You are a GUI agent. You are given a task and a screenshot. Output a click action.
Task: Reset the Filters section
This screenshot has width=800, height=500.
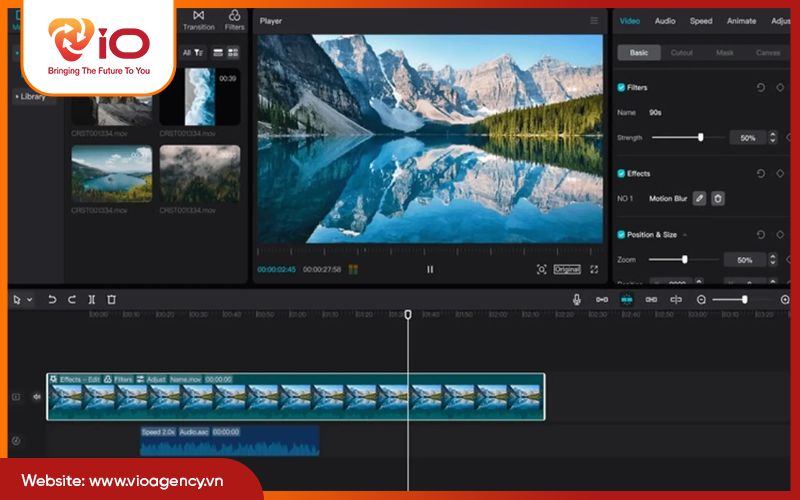[761, 87]
